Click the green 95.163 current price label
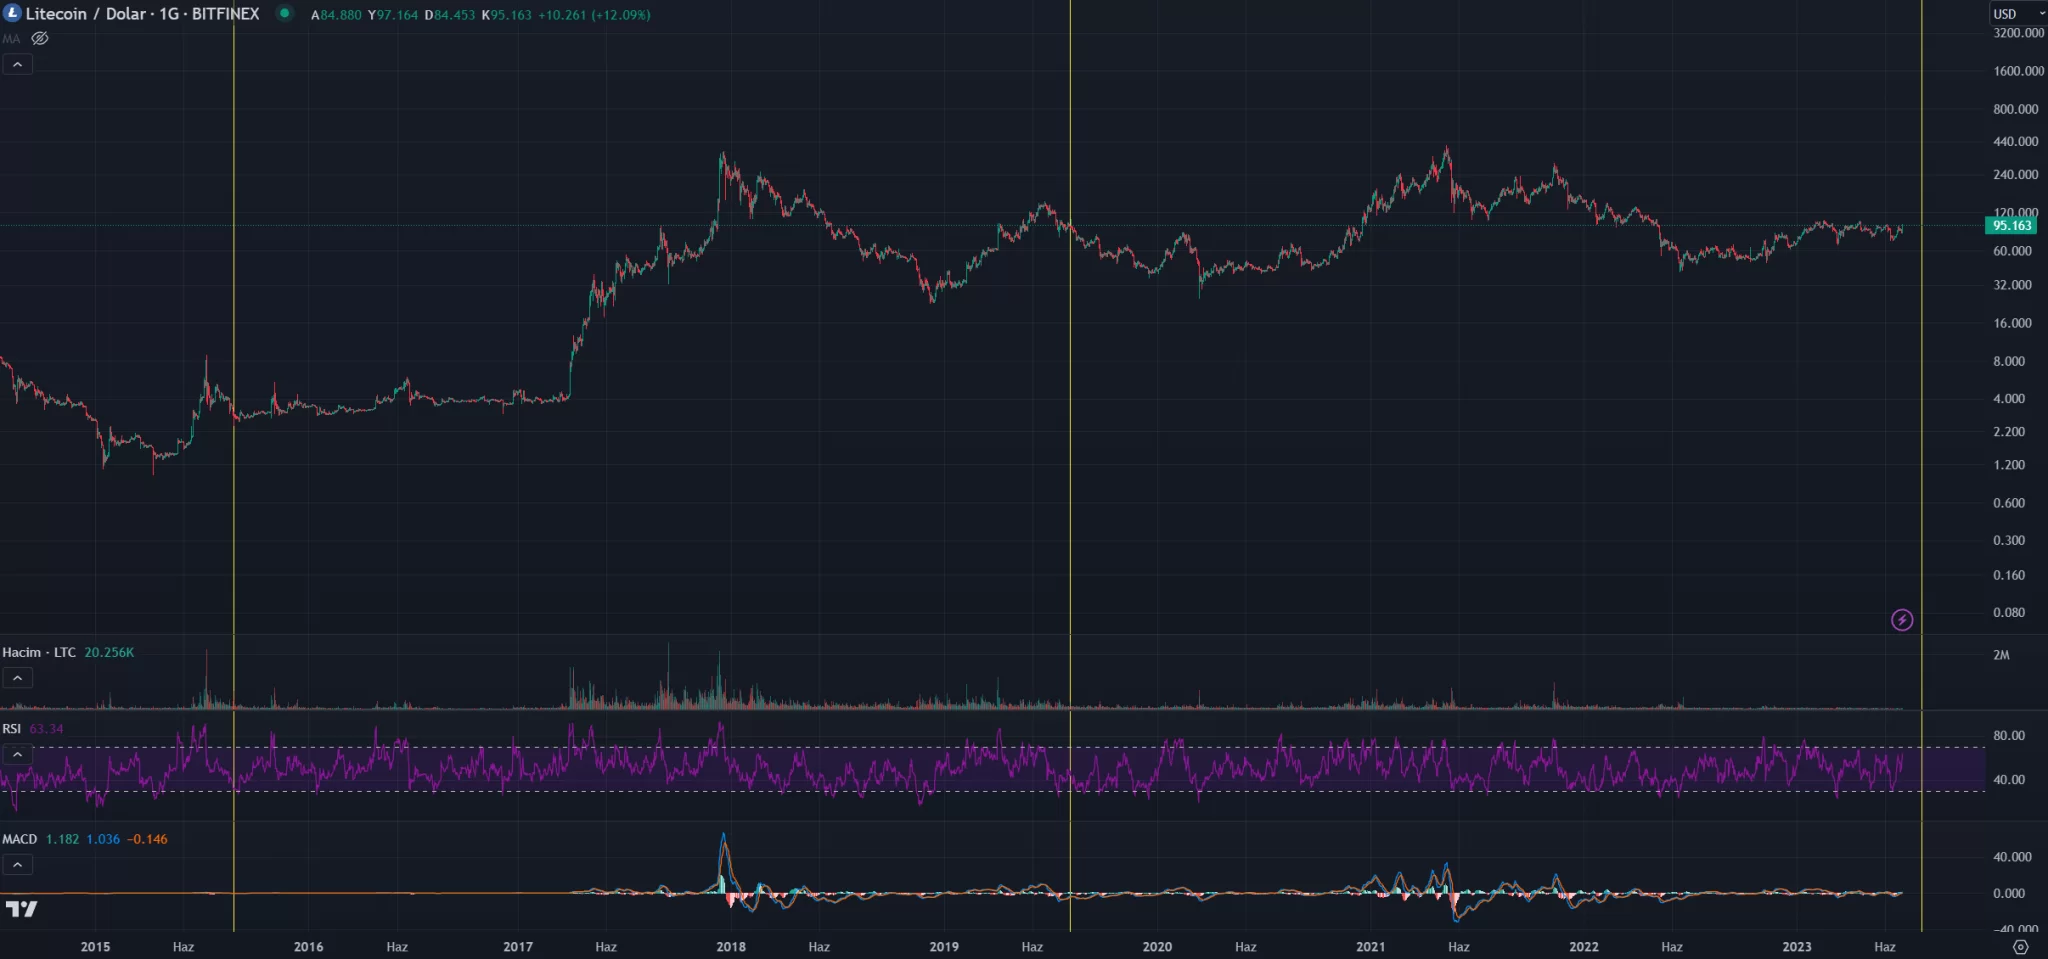The height and width of the screenshot is (959, 2048). [x=2011, y=225]
